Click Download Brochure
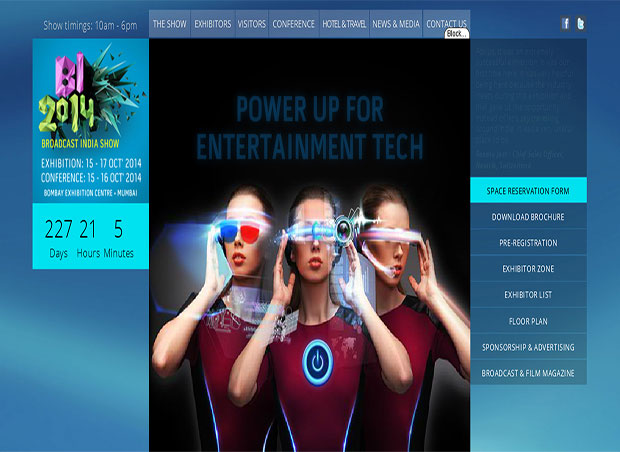Screen dimensions: 620x452 pyautogui.click(x=528, y=217)
